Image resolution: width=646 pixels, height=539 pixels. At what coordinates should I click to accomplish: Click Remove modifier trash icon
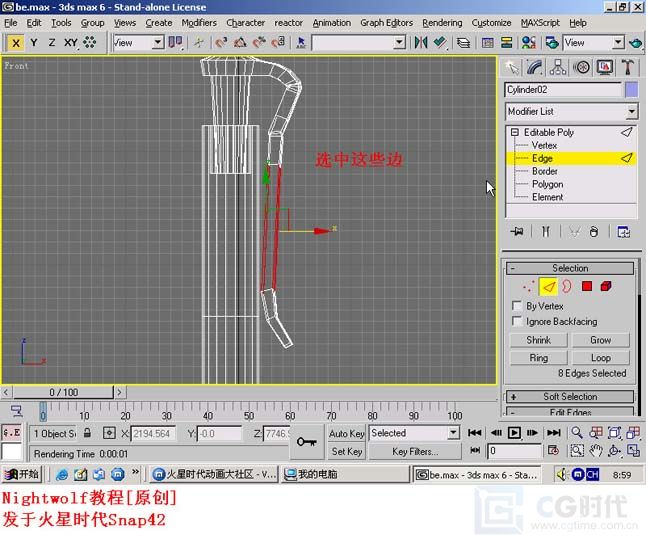(x=593, y=232)
